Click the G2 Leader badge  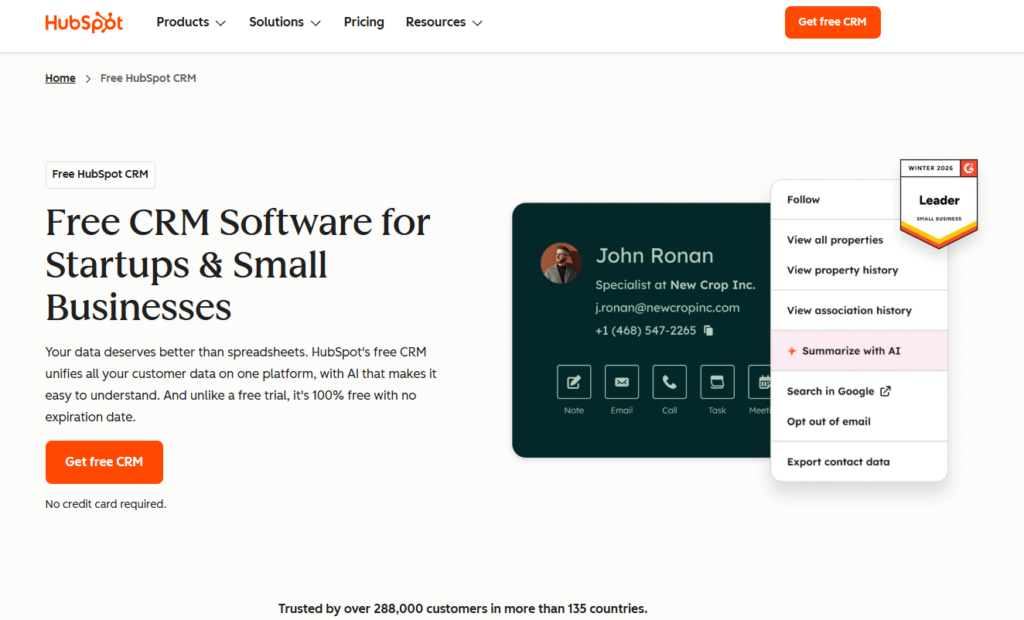[x=938, y=204]
